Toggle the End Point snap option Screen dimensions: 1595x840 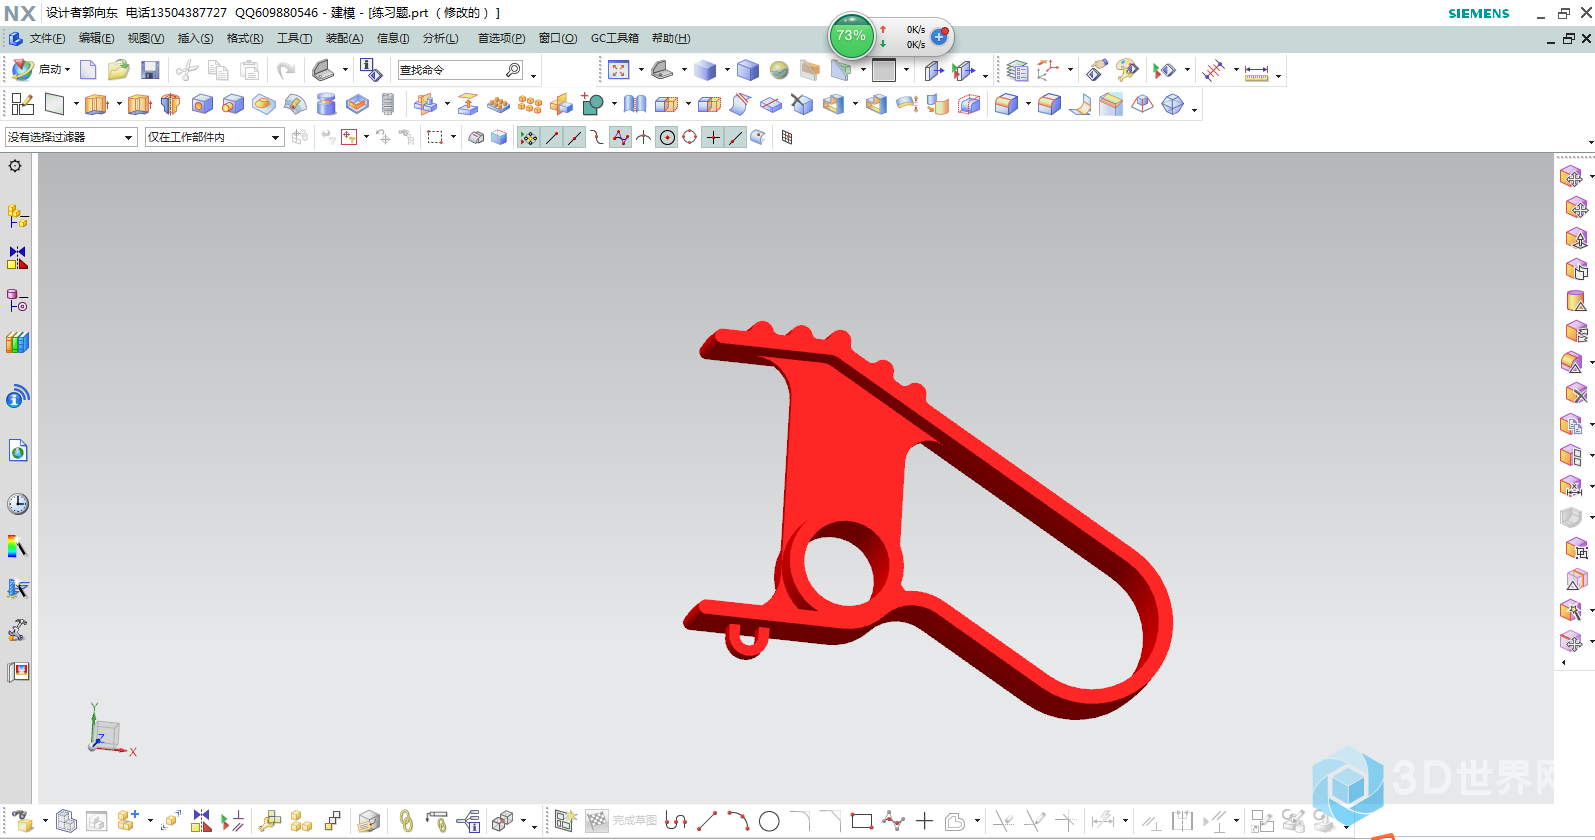click(552, 137)
